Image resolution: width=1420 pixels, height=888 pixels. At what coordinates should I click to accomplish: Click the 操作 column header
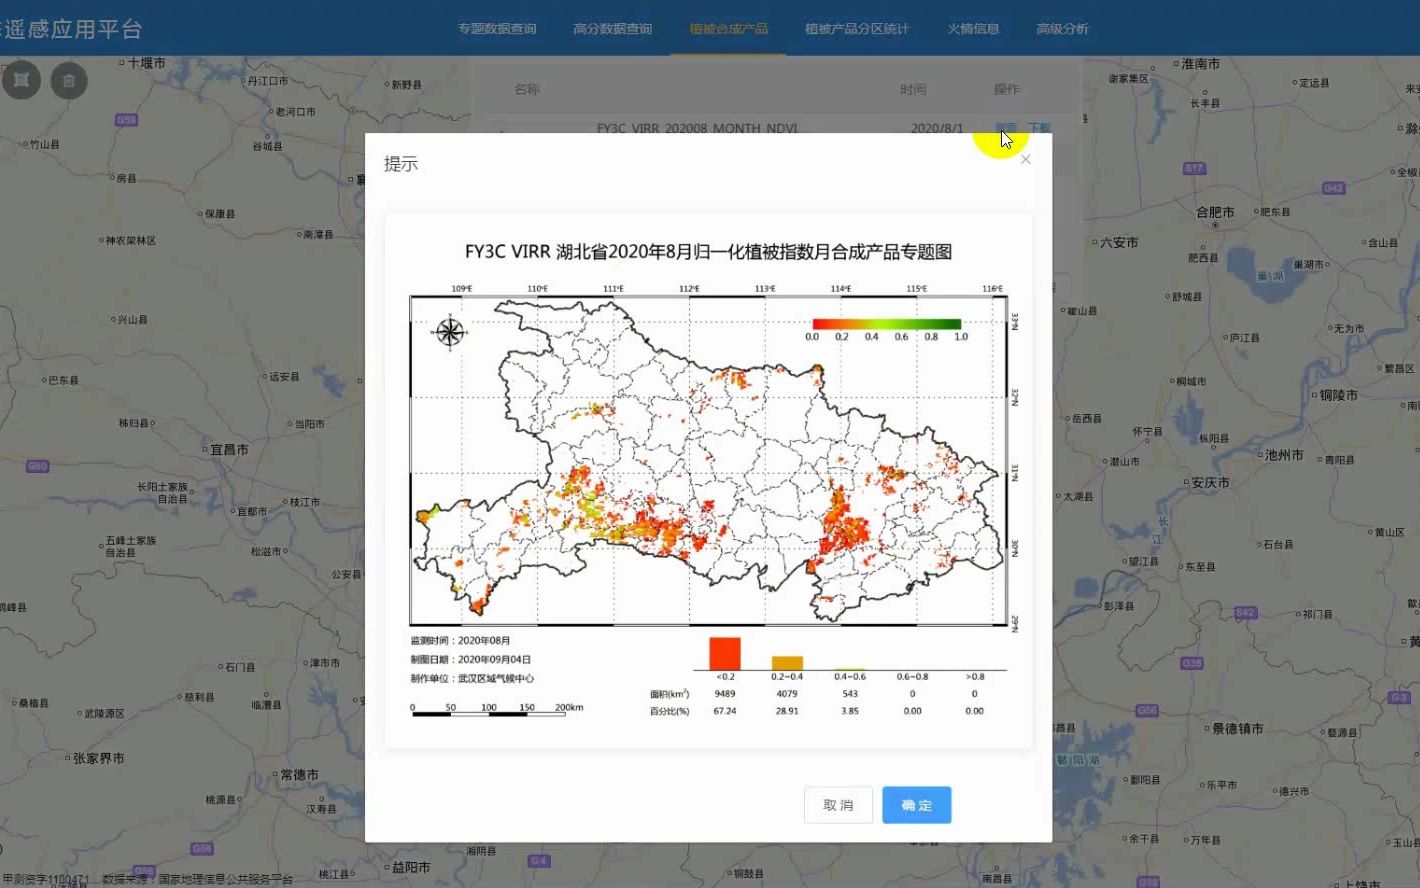(x=1007, y=90)
